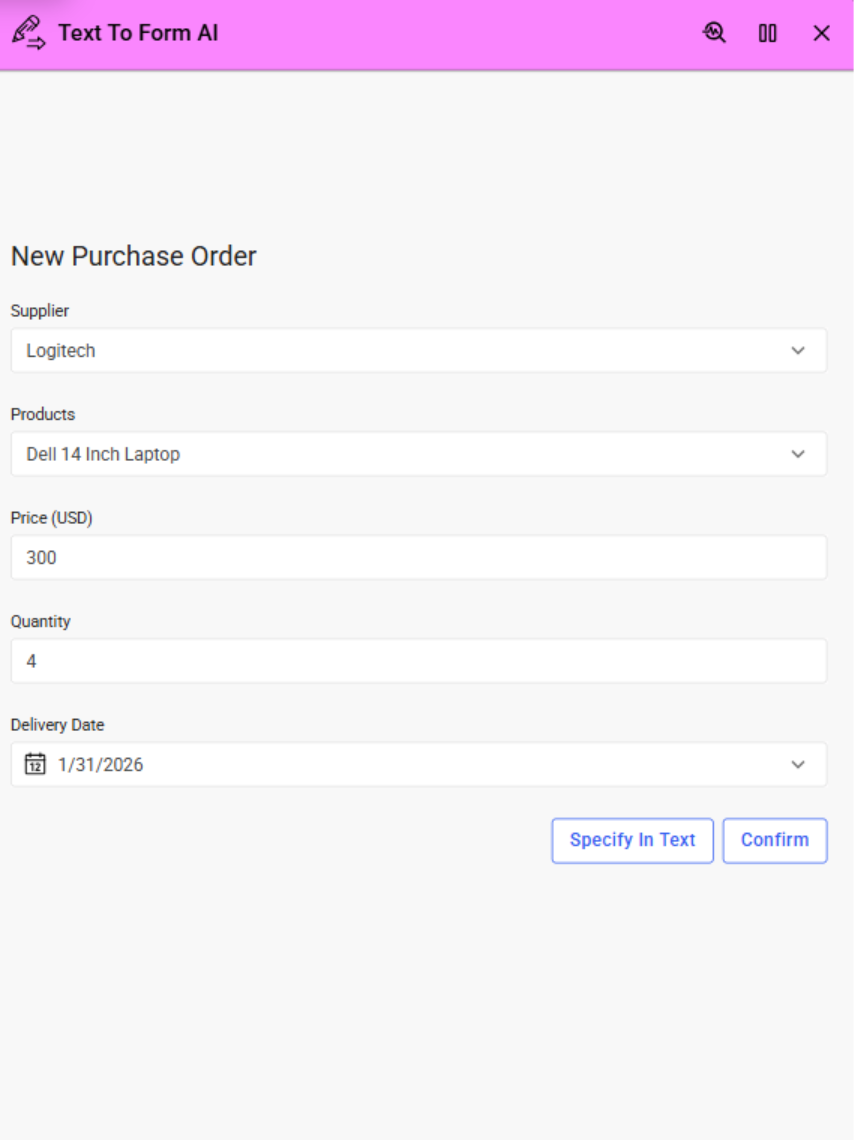Expand the Products dropdown chevron
855x1140 pixels.
798,454
